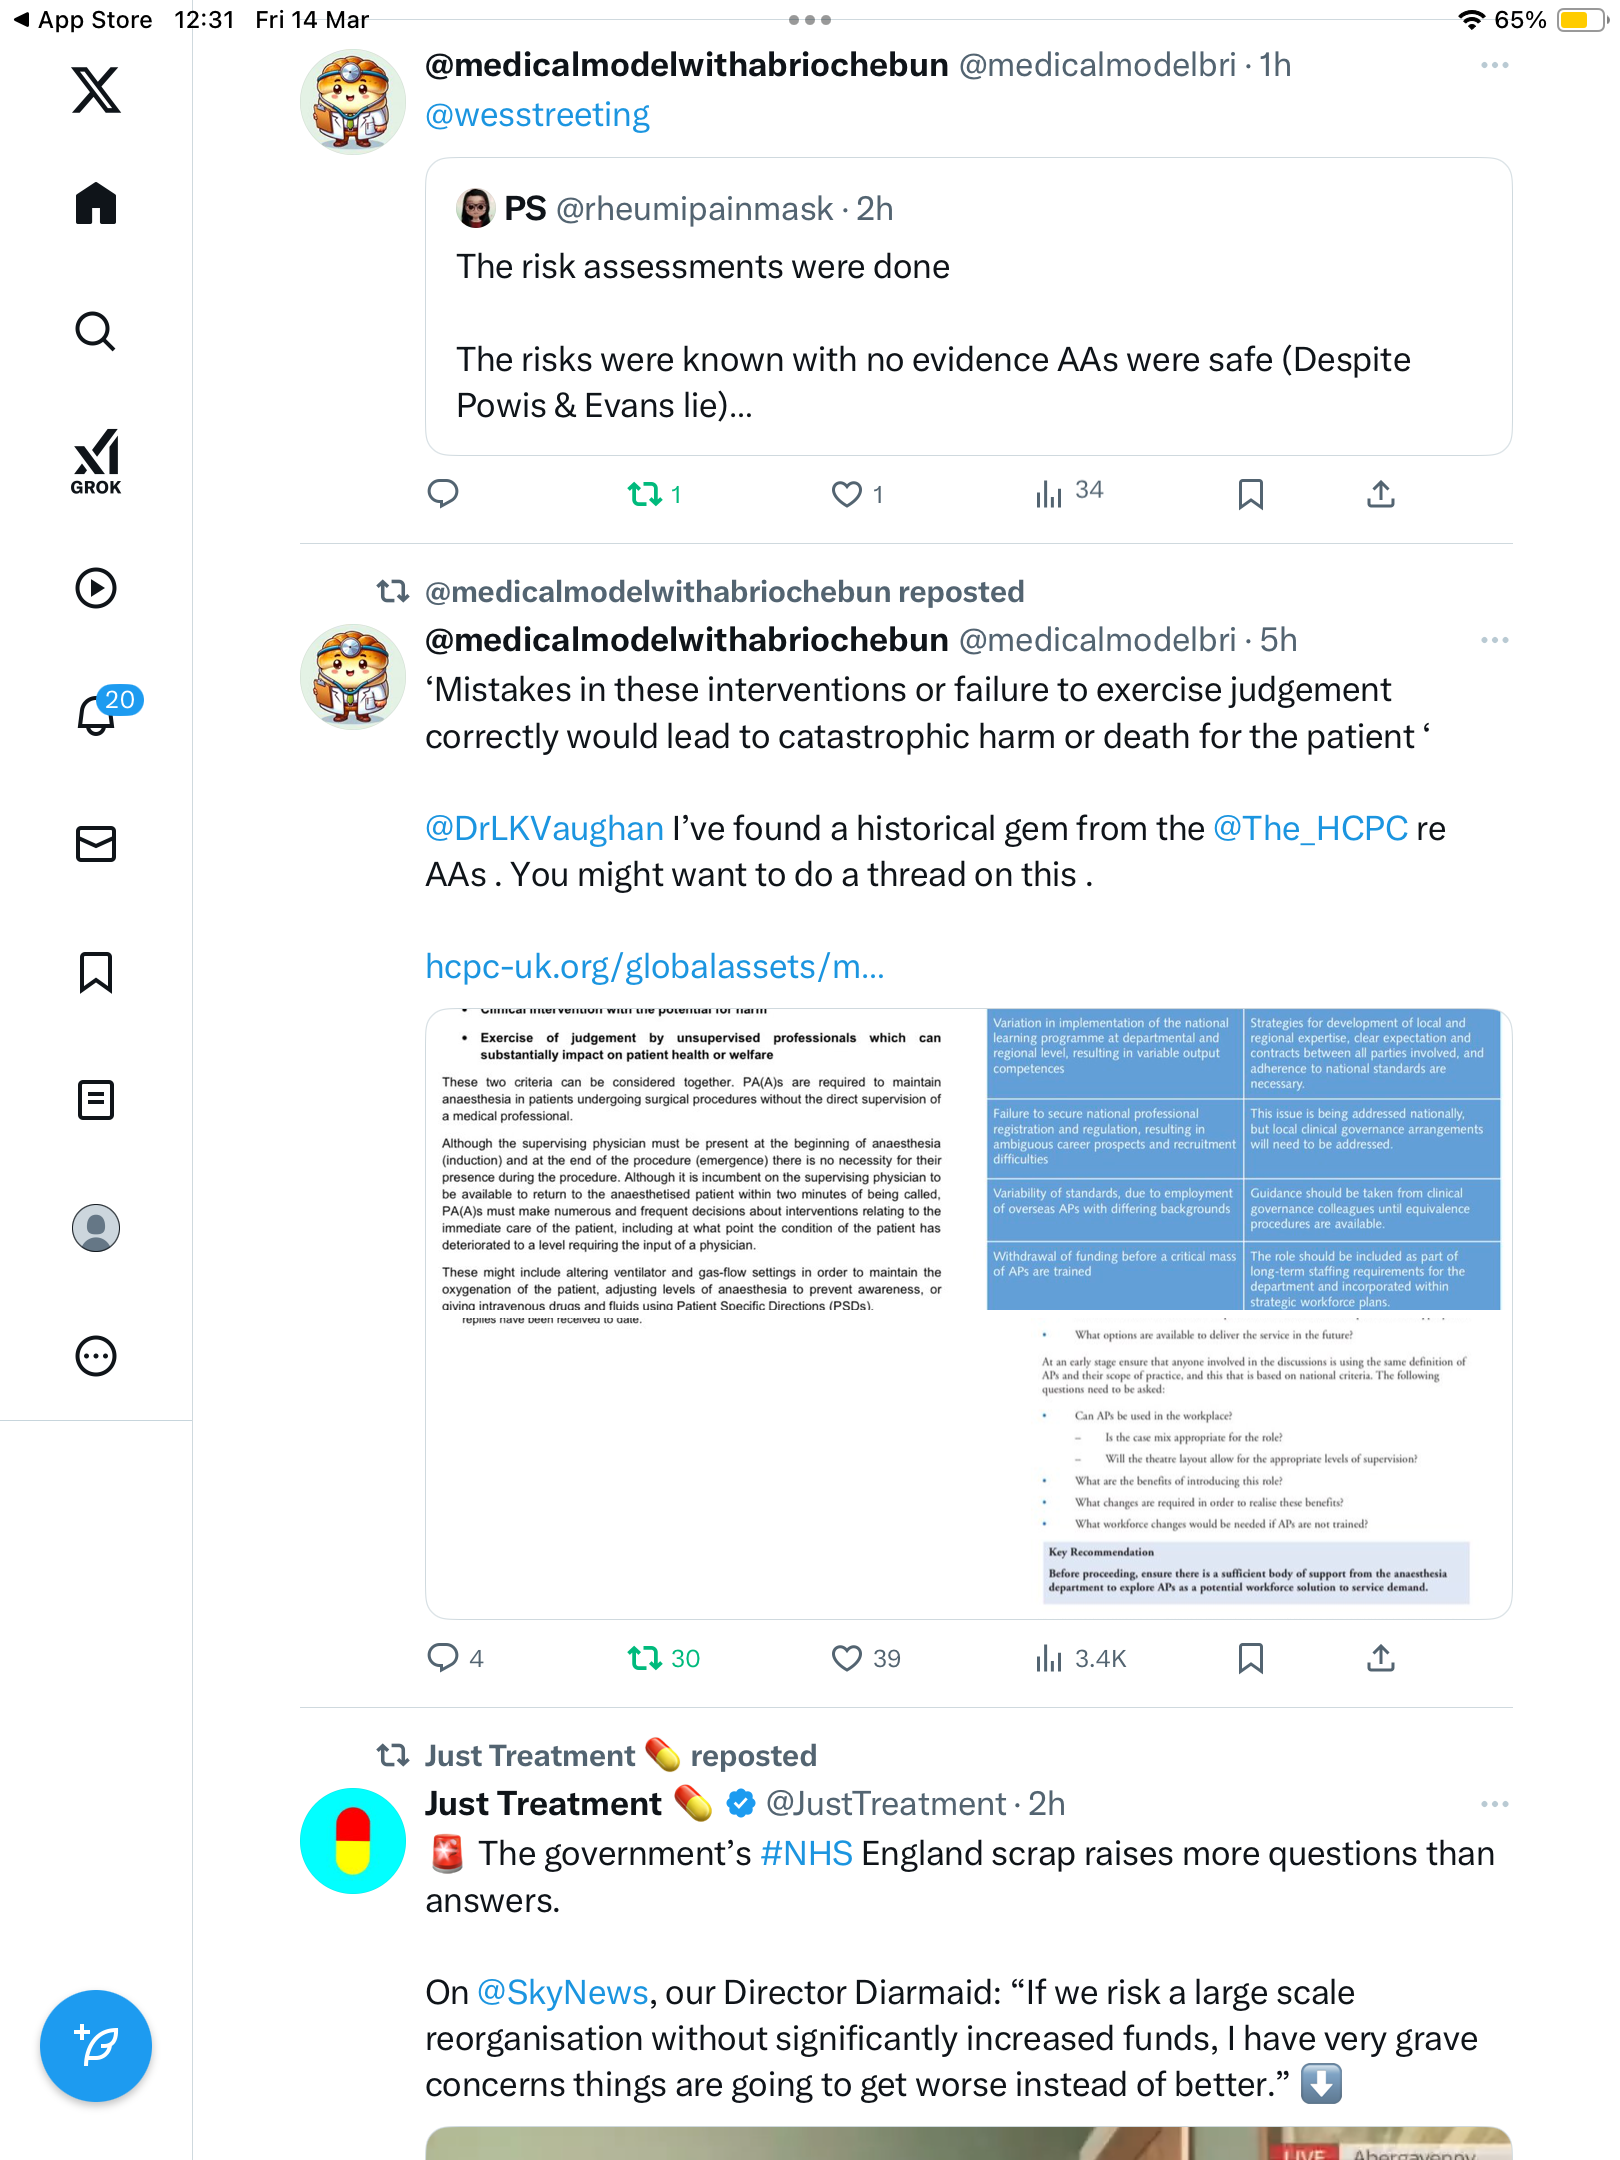Open Messages envelope icon
This screenshot has height=2160, width=1620.
click(x=96, y=844)
